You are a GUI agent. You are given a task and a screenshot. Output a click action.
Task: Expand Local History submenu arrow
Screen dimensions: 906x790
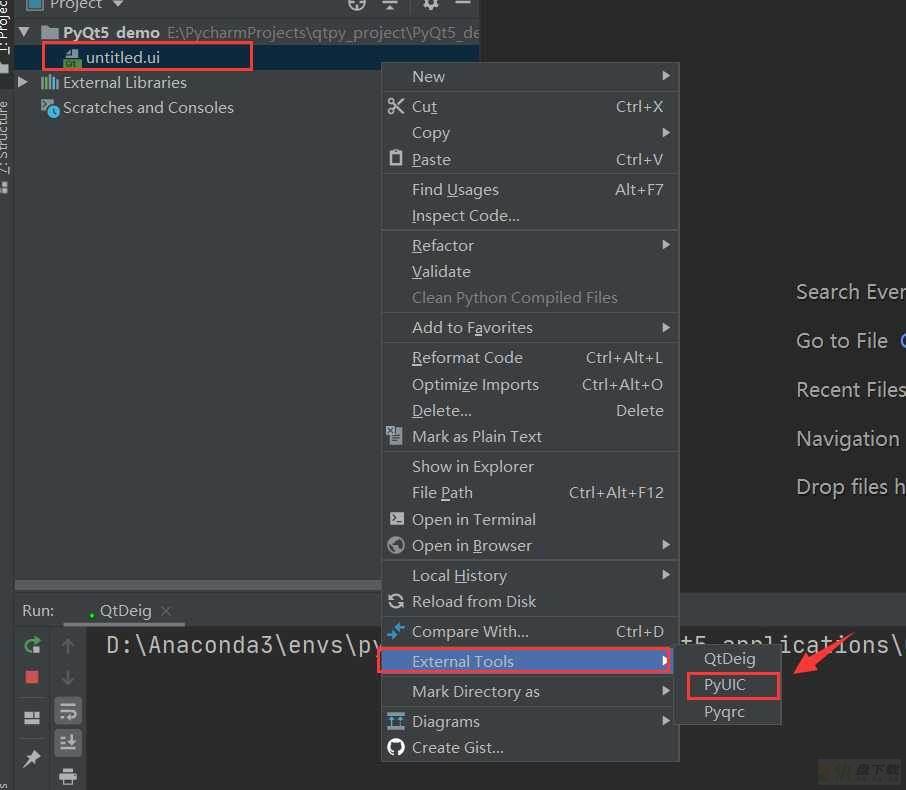tap(666, 574)
